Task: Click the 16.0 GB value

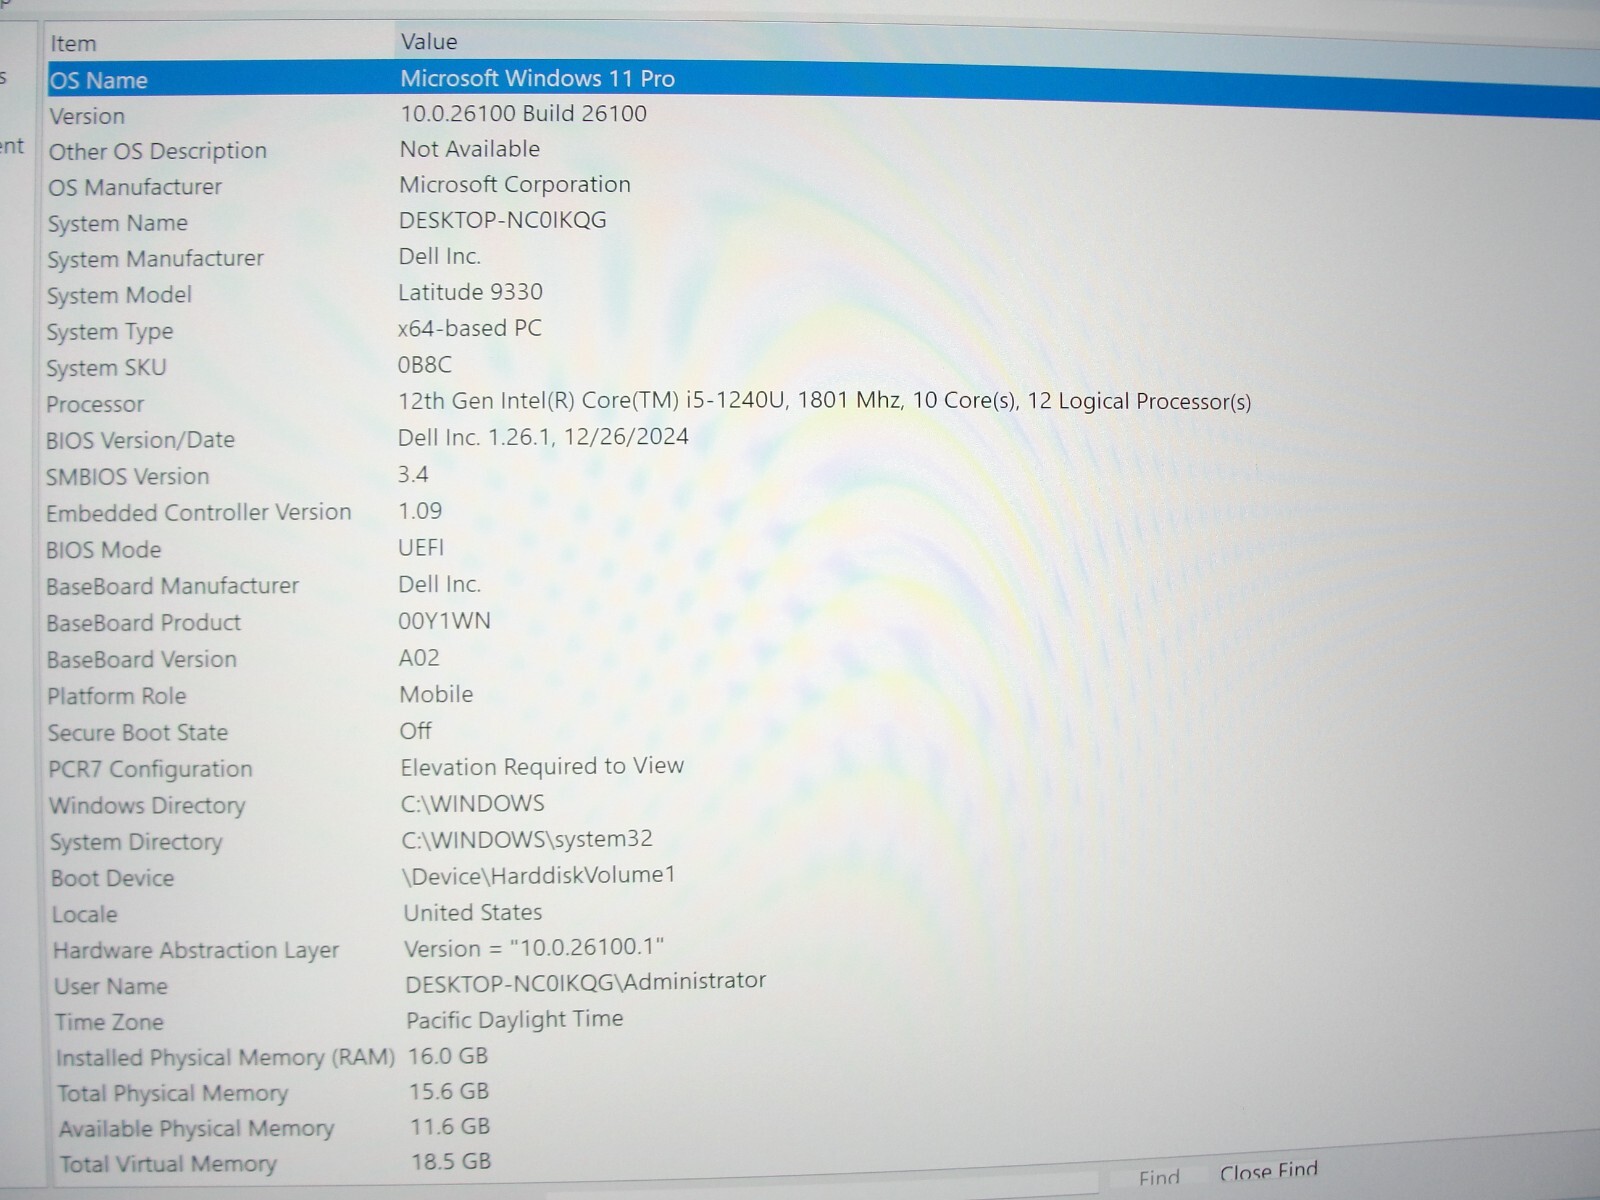Action: point(448,1056)
